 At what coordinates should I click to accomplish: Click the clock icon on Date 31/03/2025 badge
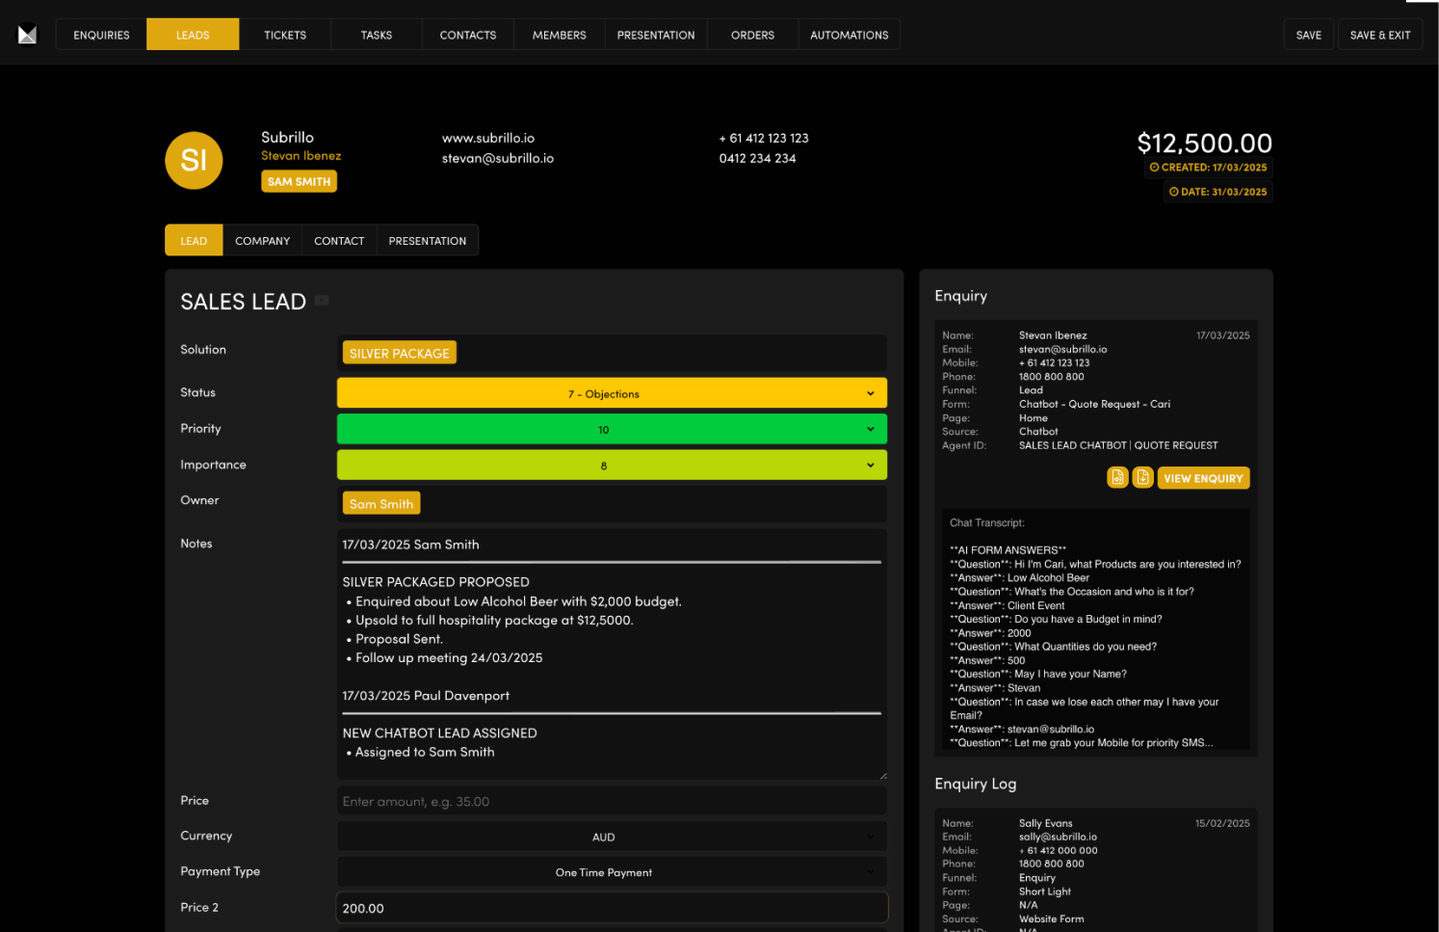click(x=1173, y=192)
